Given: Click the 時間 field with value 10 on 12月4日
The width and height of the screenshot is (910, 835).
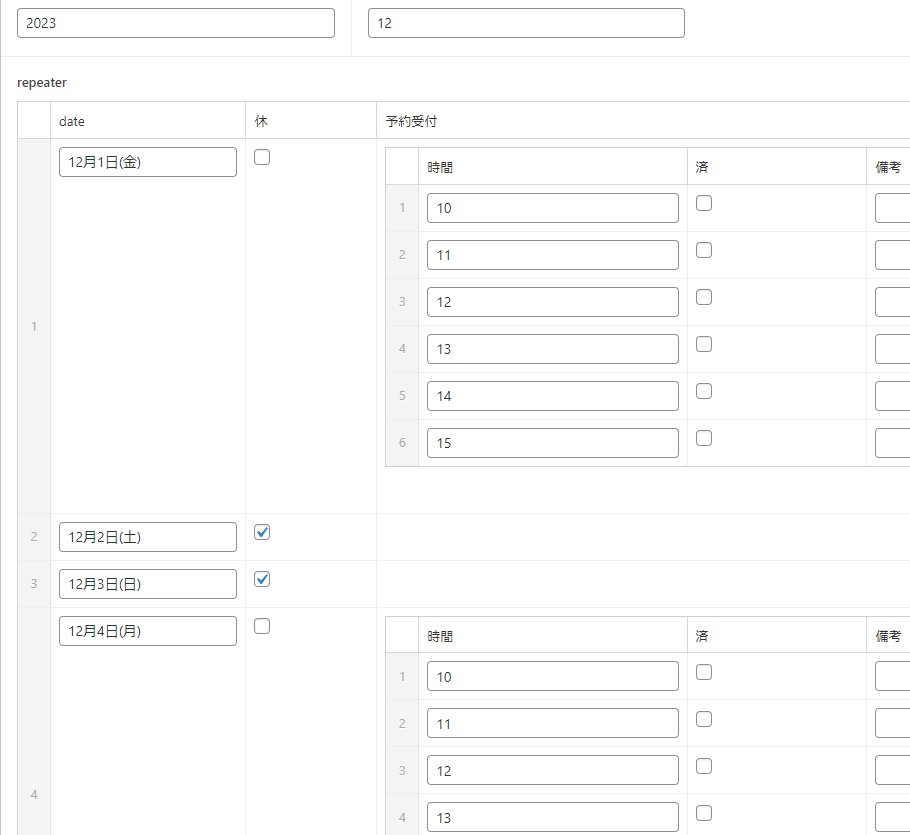Looking at the screenshot, I should coord(552,676).
